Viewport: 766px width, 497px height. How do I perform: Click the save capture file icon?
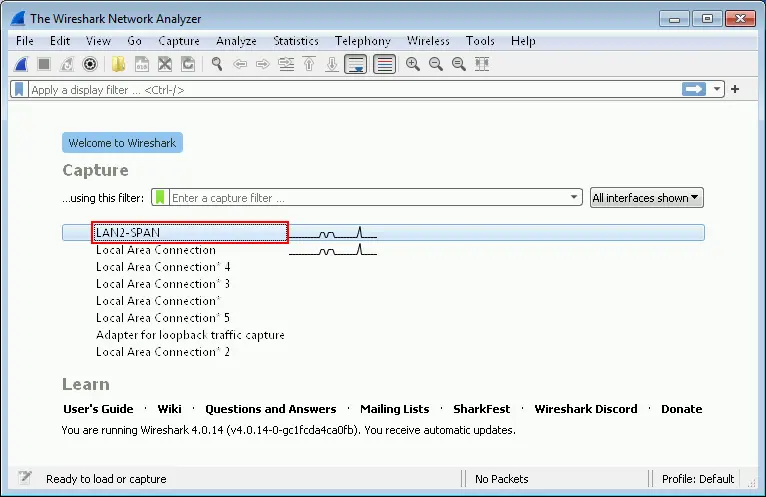tap(142, 64)
